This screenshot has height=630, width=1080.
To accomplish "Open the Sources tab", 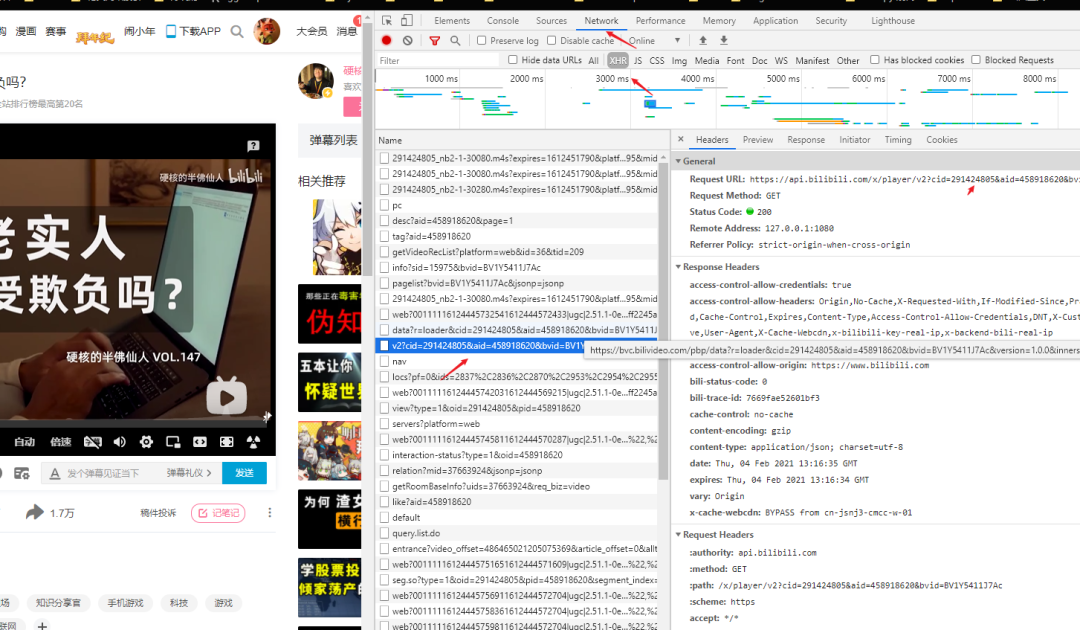I will 551,21.
